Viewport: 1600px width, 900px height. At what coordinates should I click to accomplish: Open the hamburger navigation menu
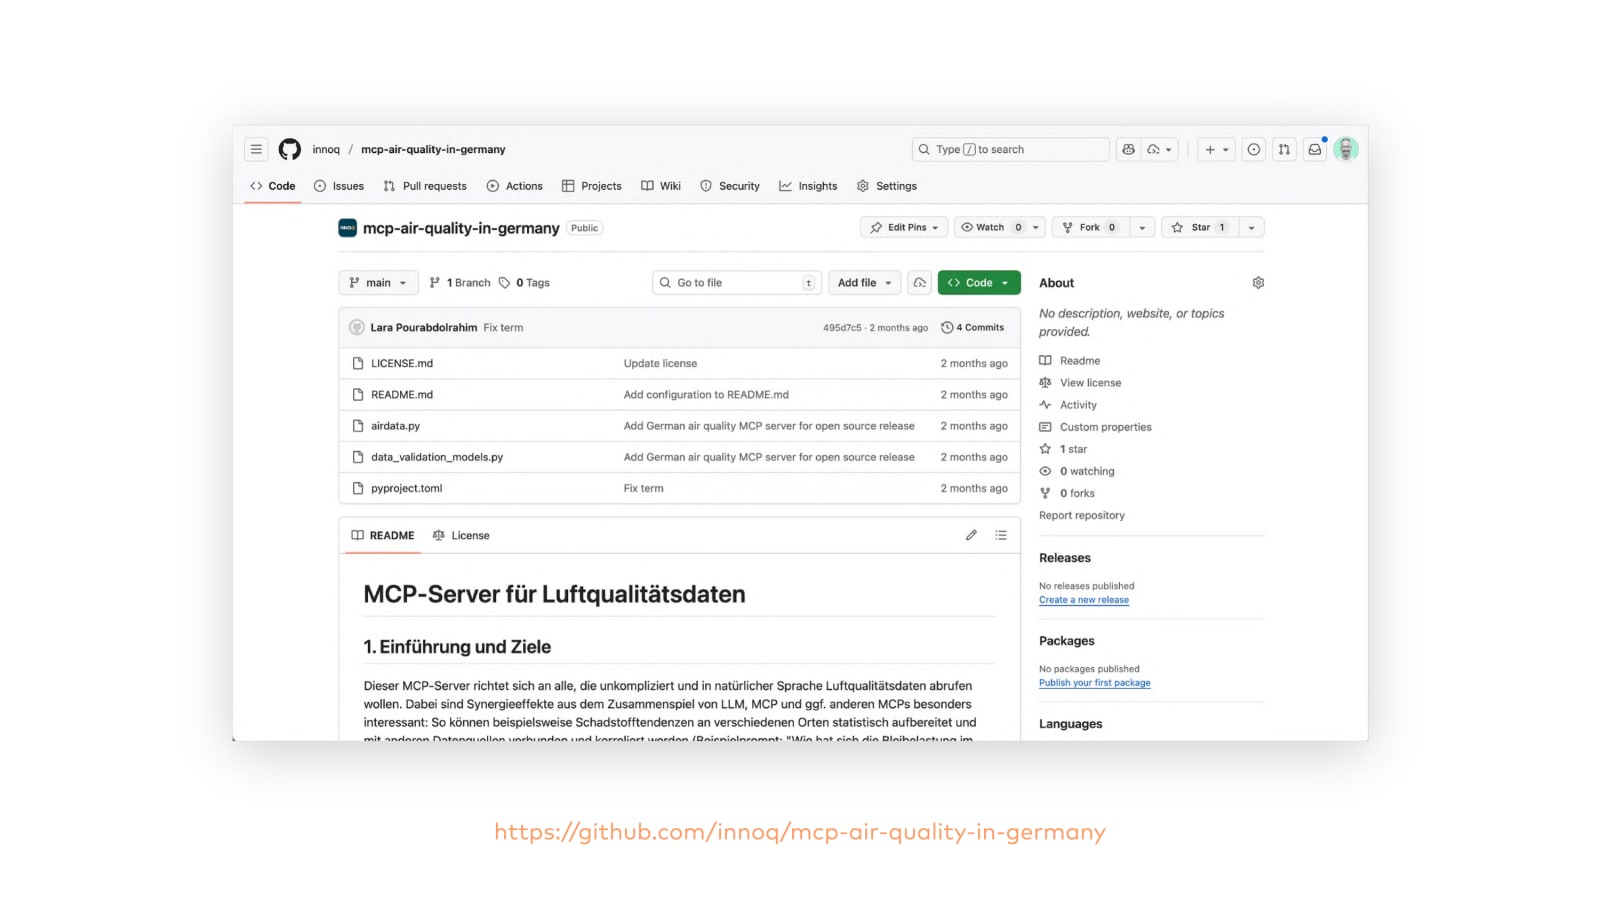tap(256, 149)
